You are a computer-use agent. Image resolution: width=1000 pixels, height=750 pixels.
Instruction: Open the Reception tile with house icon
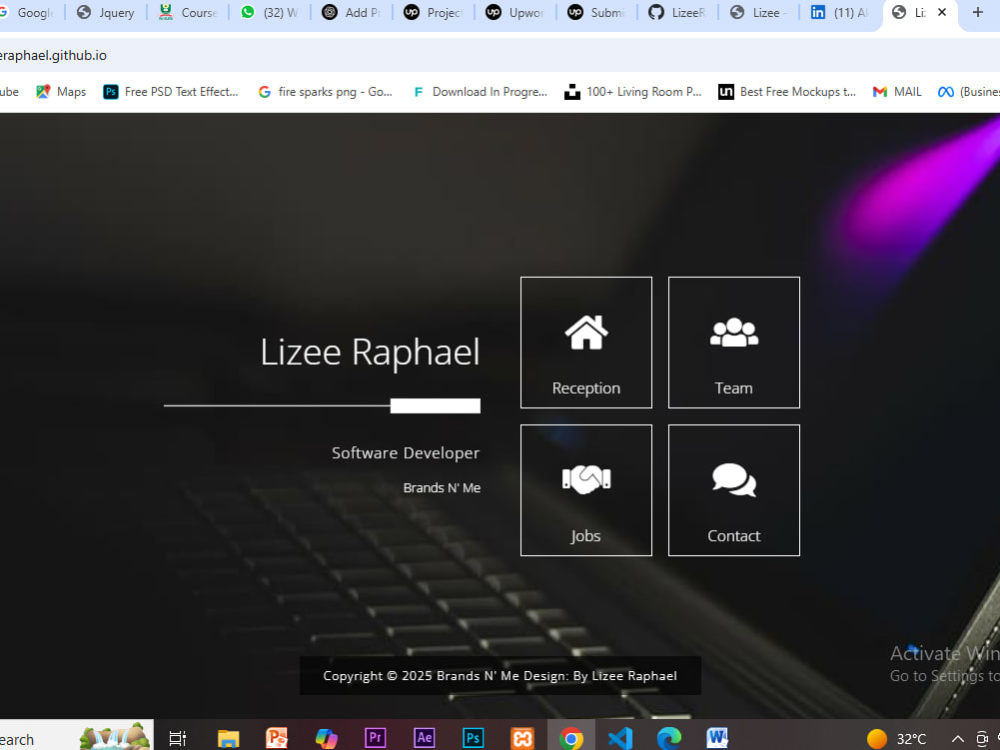pos(586,342)
